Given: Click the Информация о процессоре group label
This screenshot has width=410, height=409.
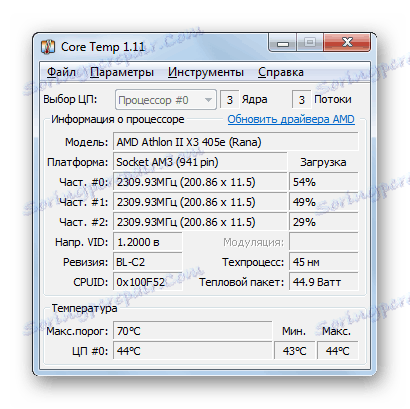Looking at the screenshot, I should [117, 119].
